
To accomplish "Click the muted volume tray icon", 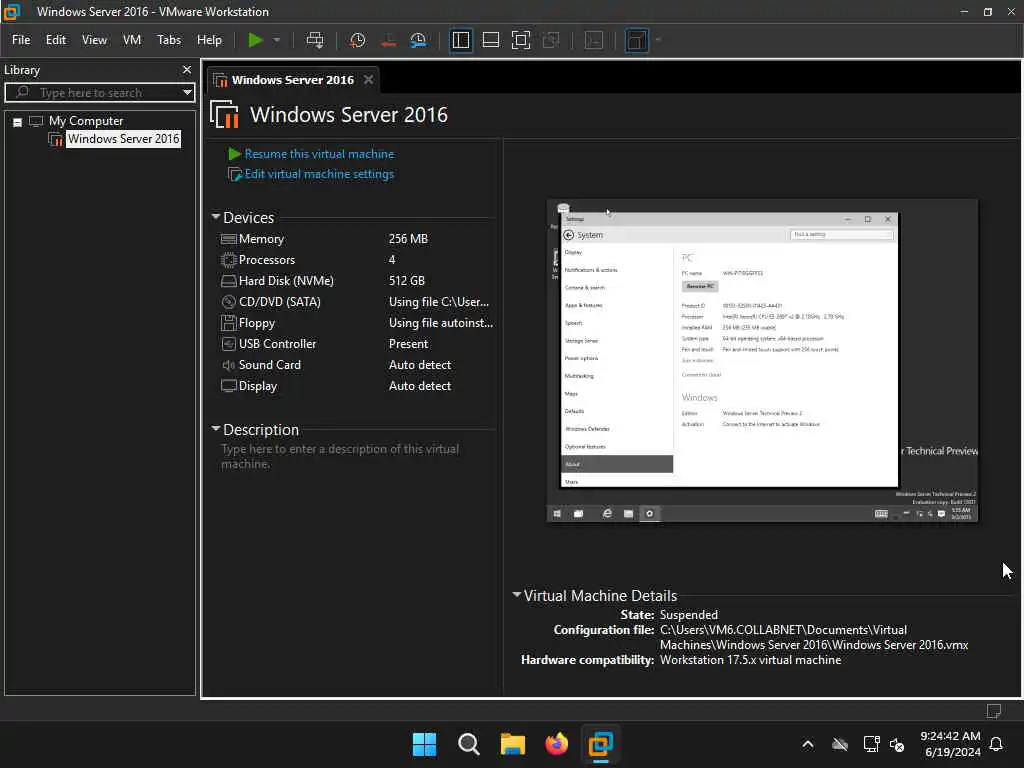I will (897, 744).
